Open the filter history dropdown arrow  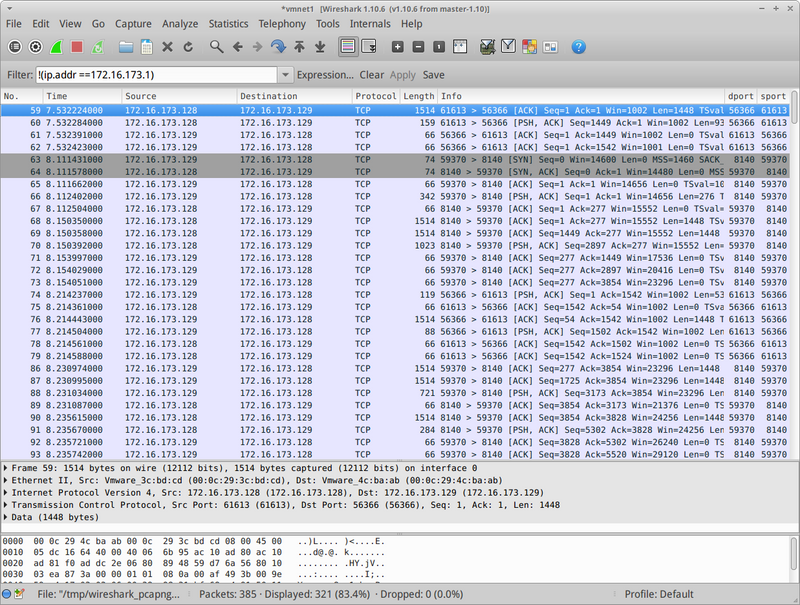tap(285, 75)
